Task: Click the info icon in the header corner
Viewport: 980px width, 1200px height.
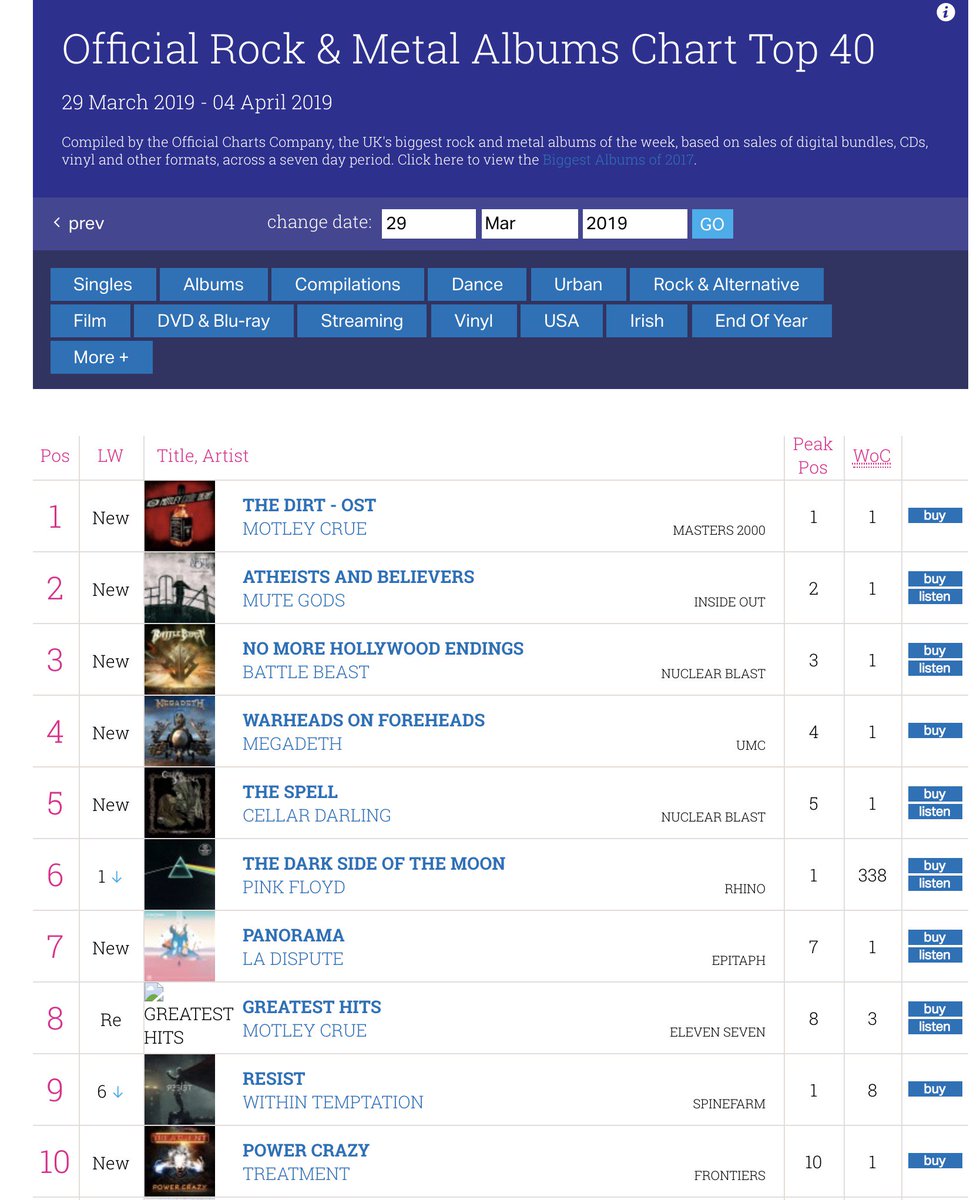Action: (946, 13)
